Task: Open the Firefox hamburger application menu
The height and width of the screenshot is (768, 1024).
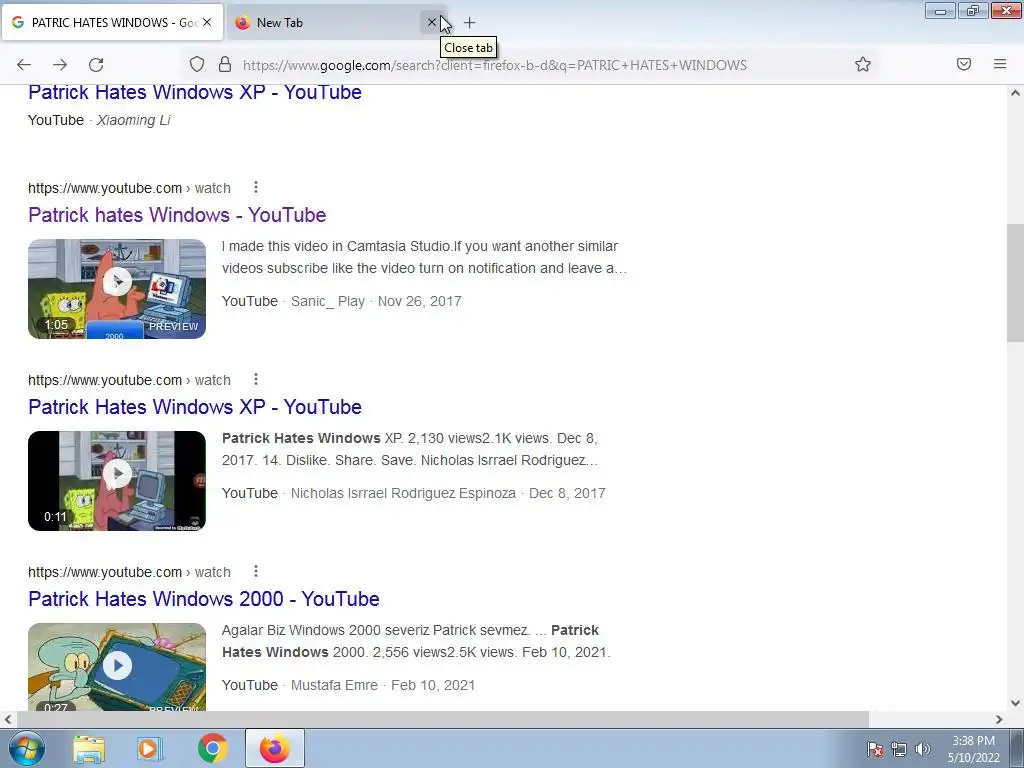Action: (1000, 64)
